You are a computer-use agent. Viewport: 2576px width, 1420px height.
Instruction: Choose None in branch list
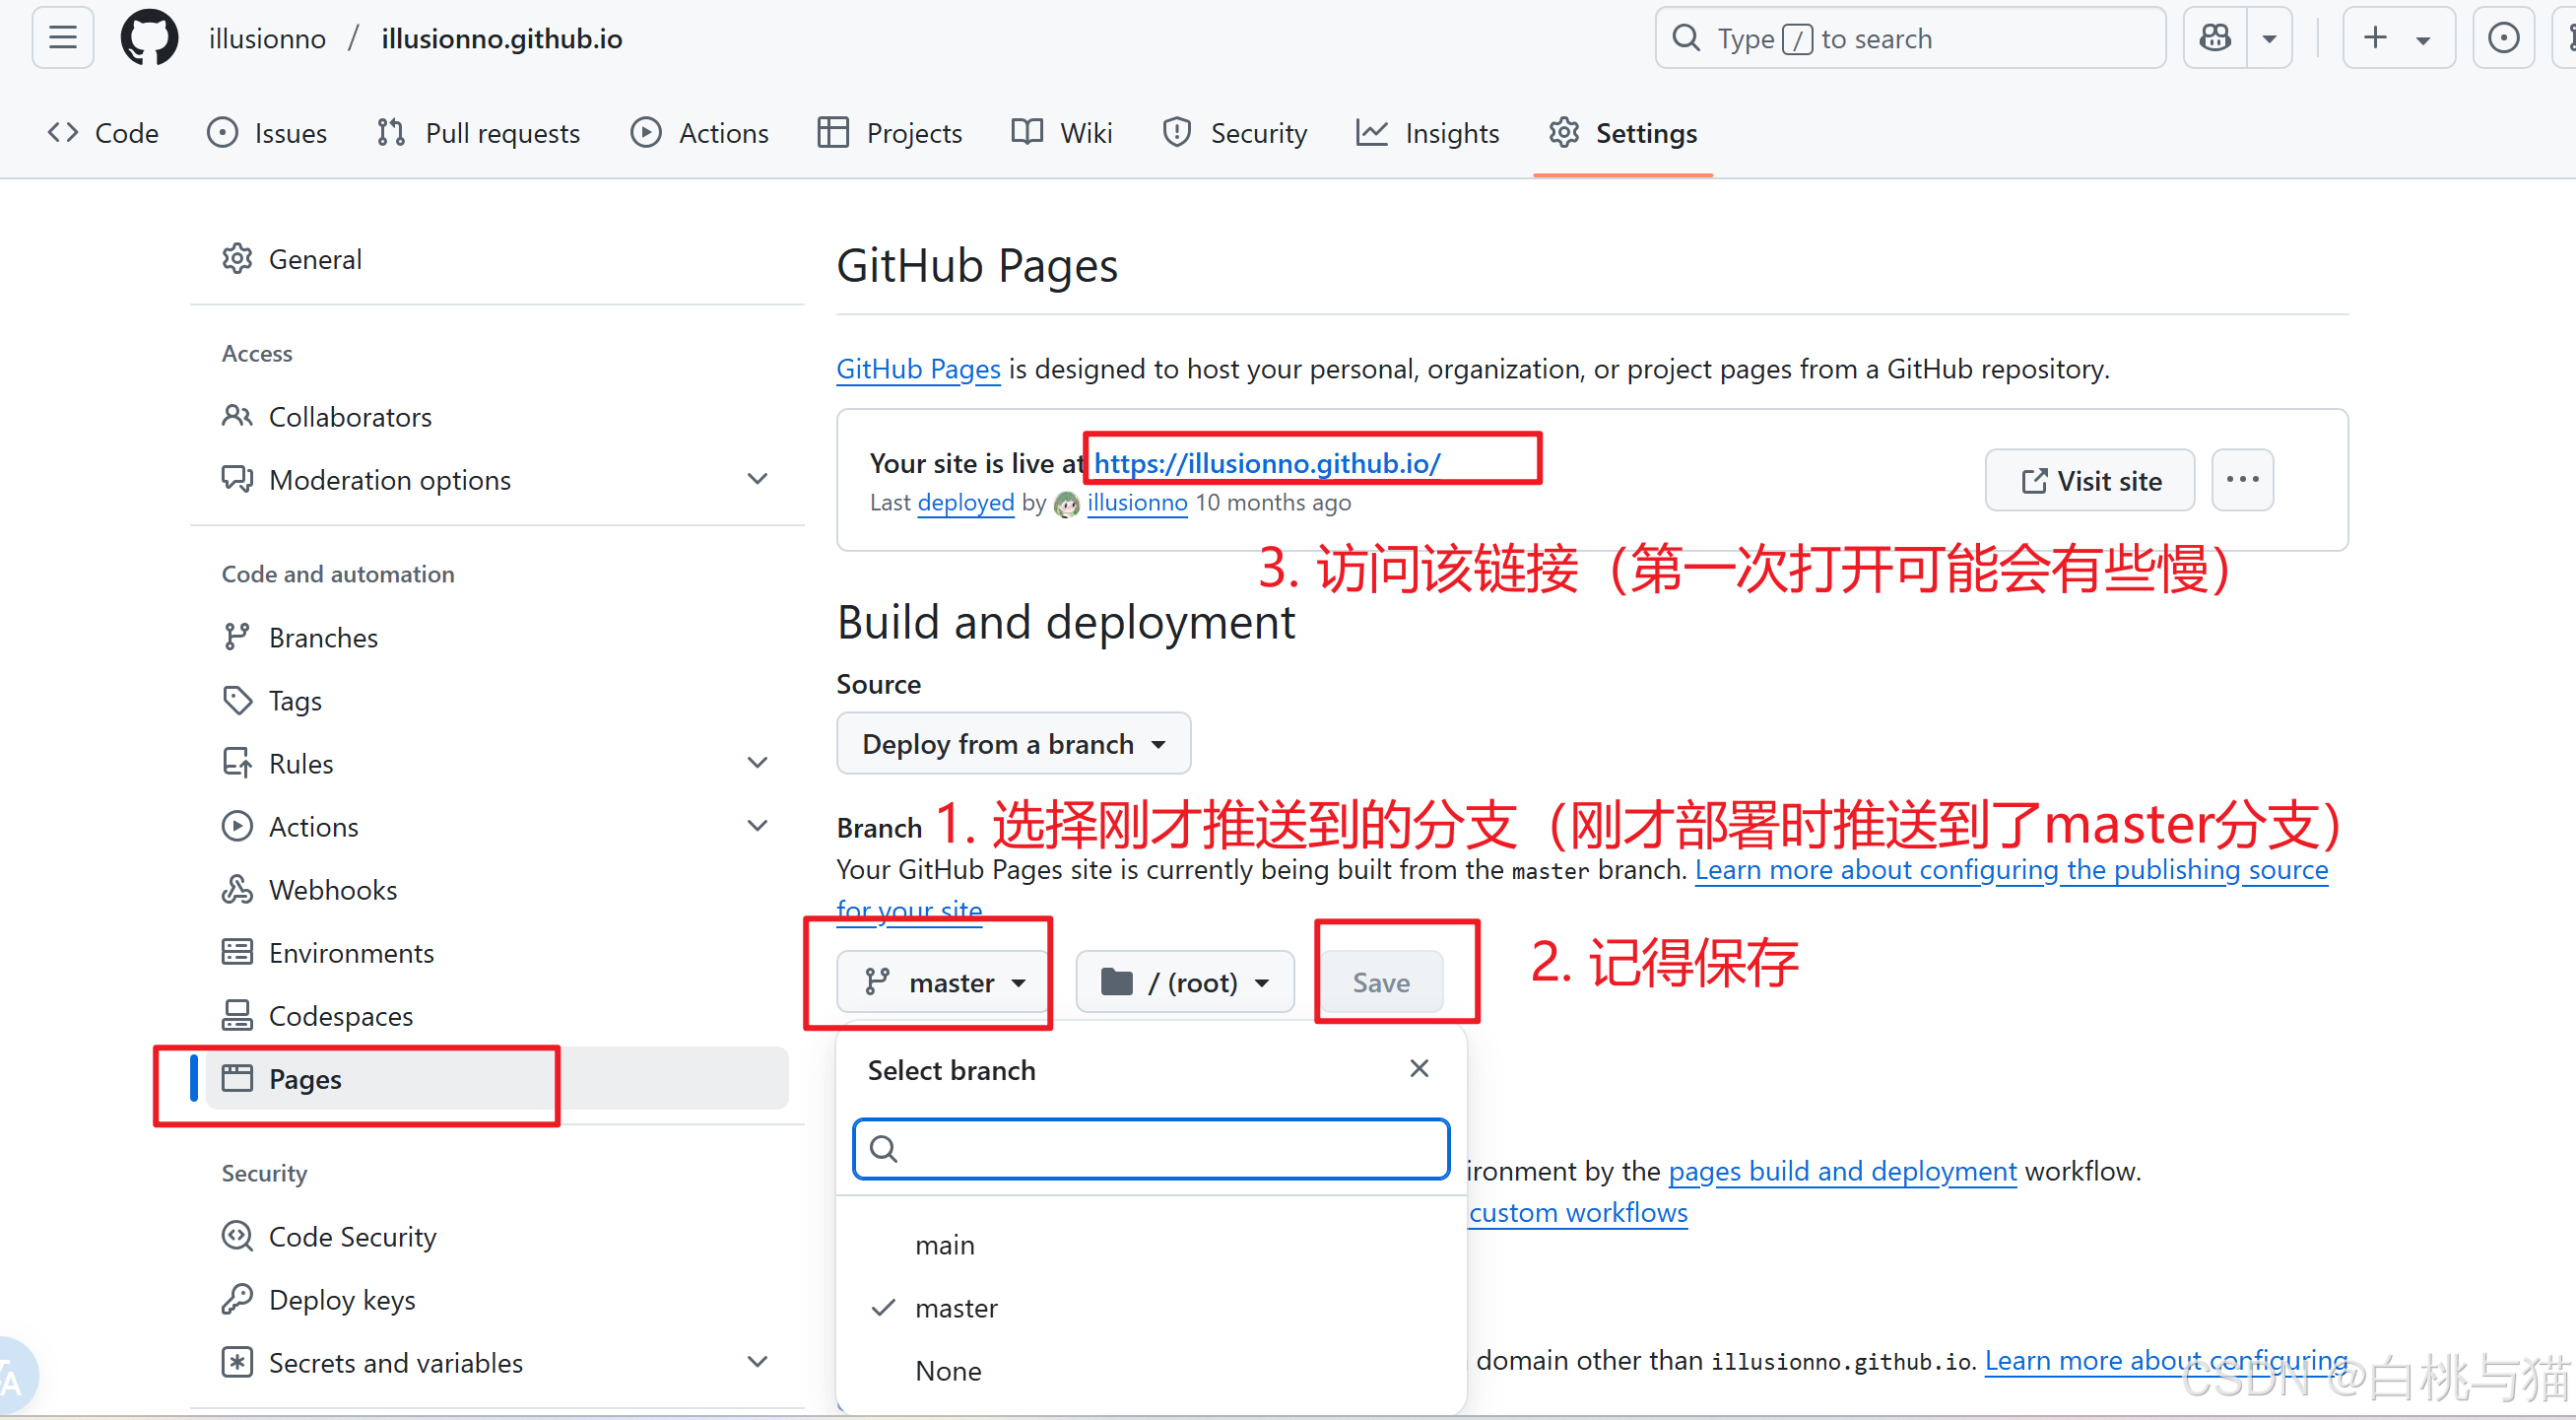[947, 1371]
